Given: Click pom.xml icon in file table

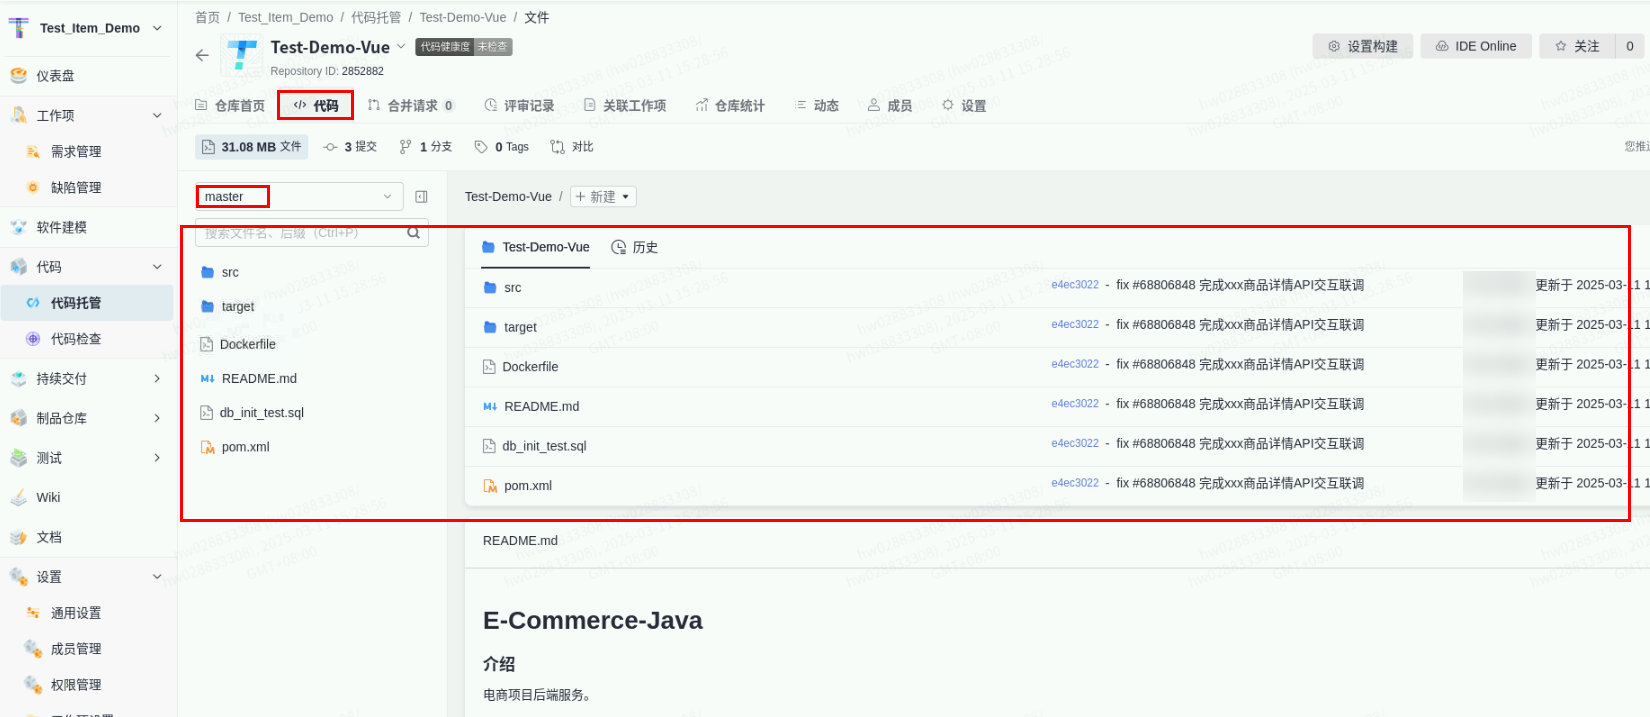Looking at the screenshot, I should pos(490,486).
